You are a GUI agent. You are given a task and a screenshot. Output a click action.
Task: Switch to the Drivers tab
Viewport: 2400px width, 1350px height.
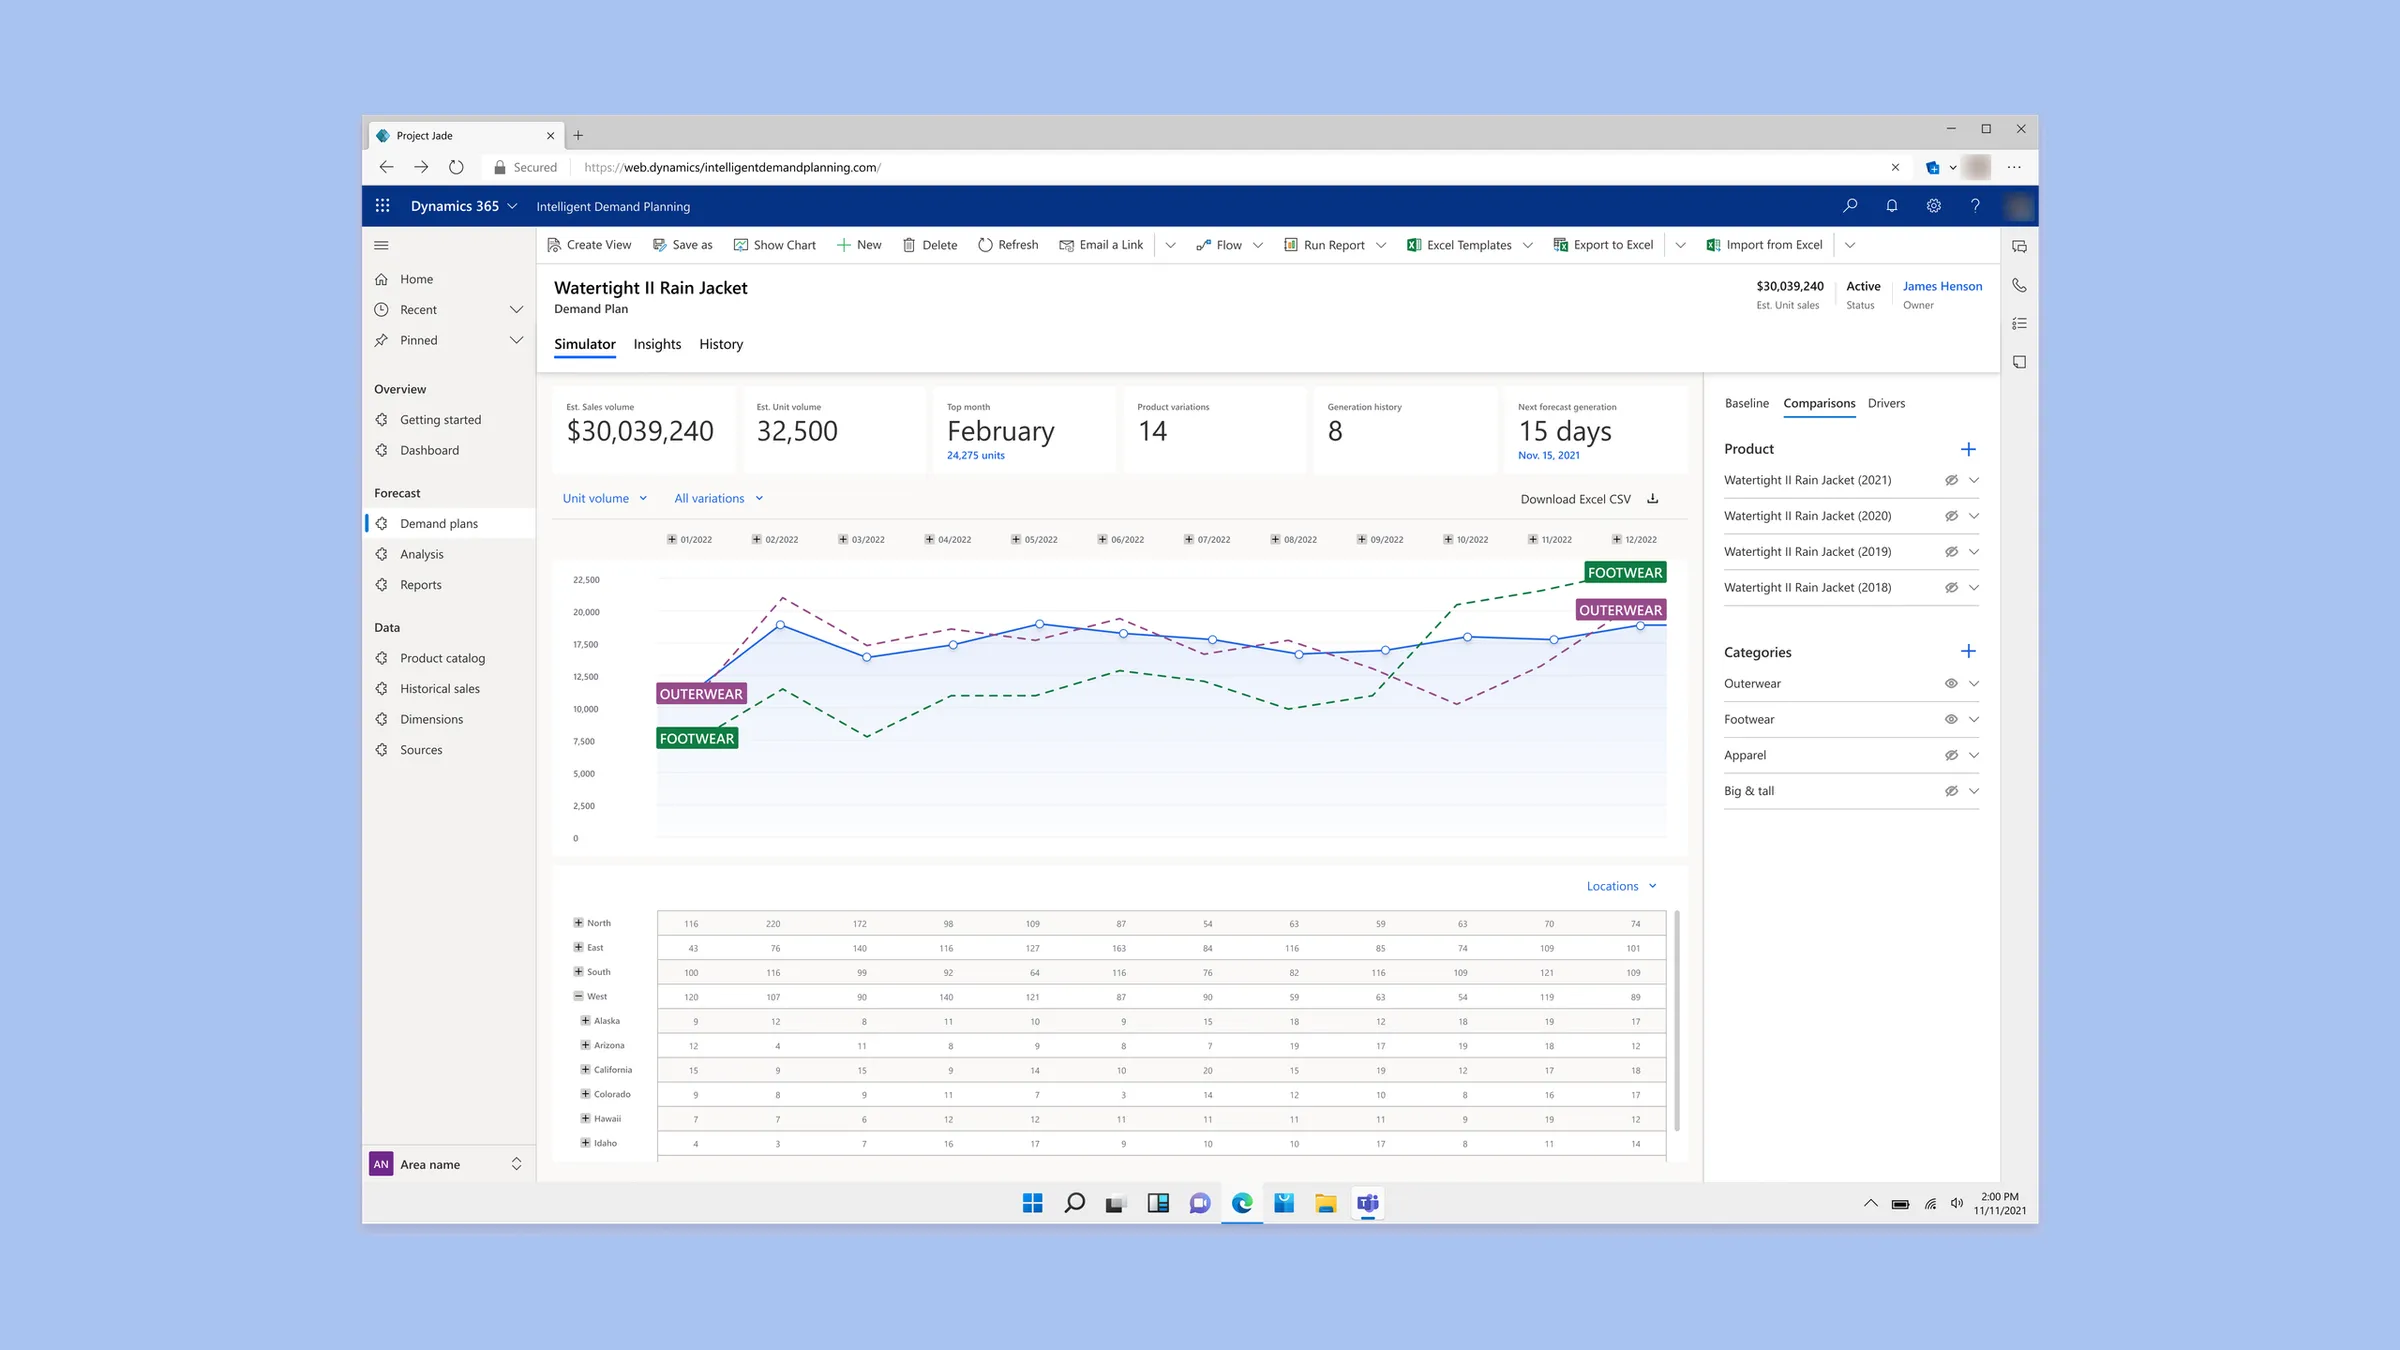point(1886,403)
